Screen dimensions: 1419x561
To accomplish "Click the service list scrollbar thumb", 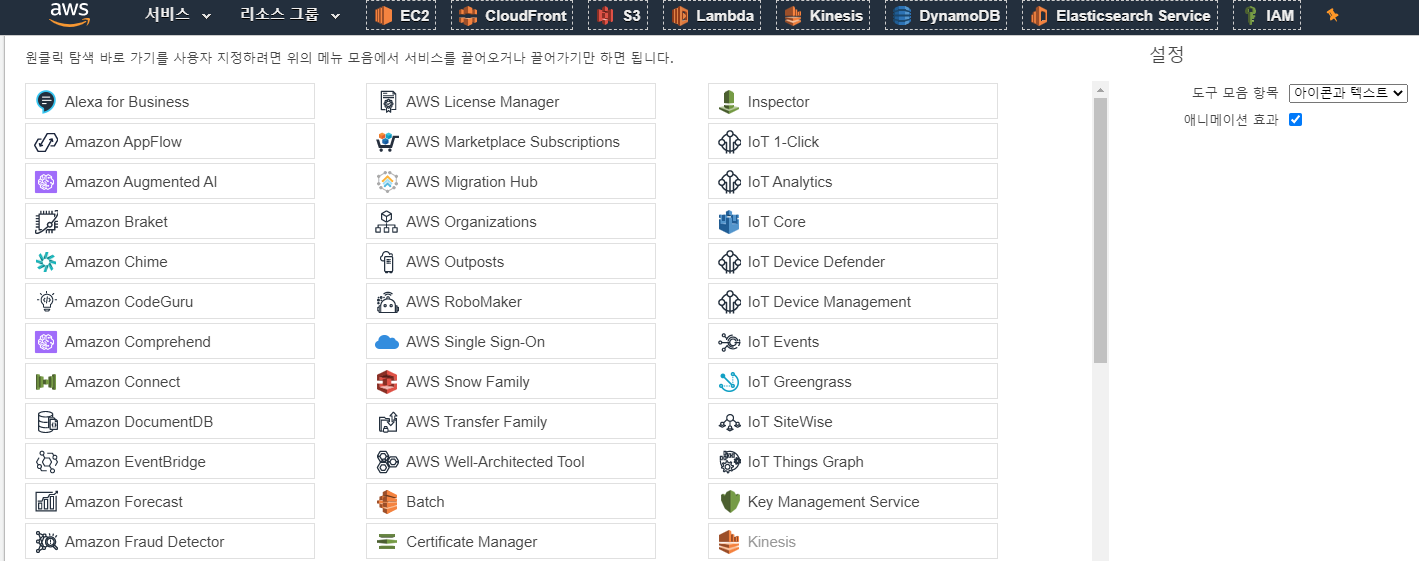I will point(1100,230).
